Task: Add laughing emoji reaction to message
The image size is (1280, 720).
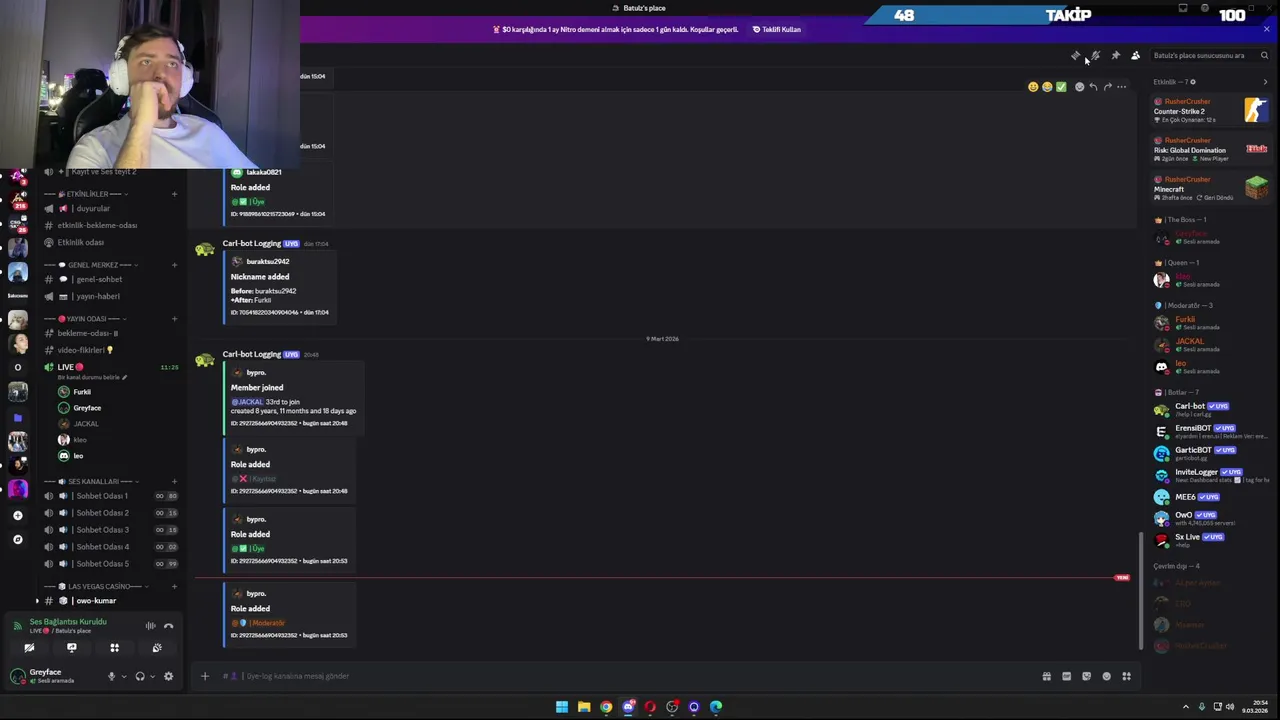Action: click(1047, 87)
